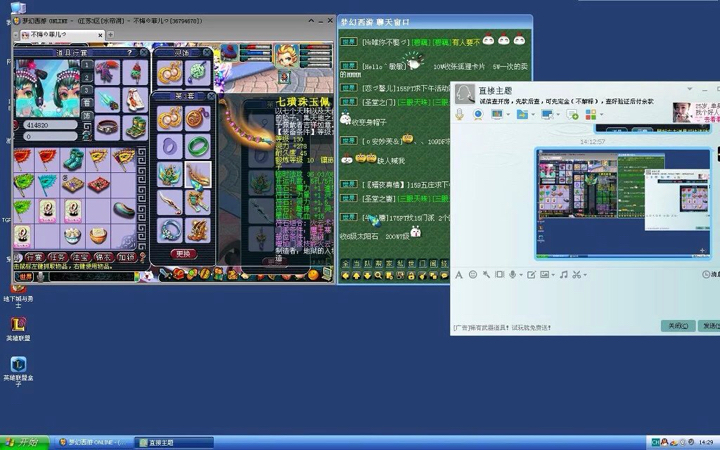Toggle the 全 channel filter in chat
This screenshot has height=450, width=720.
tap(345, 264)
